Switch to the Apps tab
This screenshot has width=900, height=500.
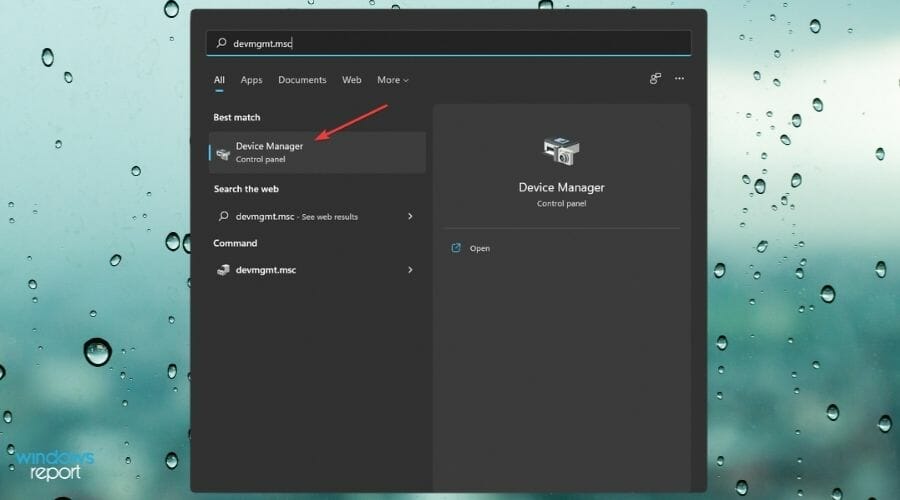click(x=251, y=80)
